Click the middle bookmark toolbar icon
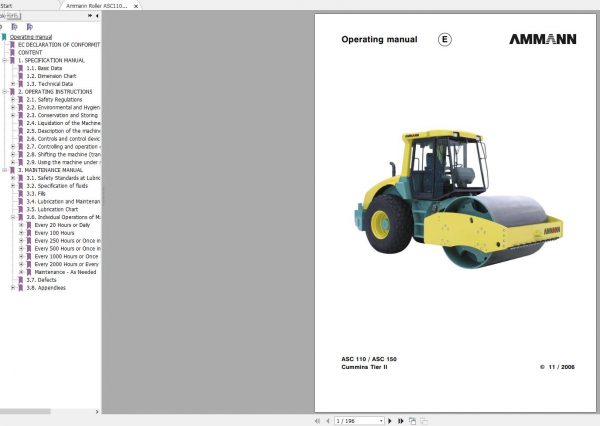 pyautogui.click(x=15, y=27)
